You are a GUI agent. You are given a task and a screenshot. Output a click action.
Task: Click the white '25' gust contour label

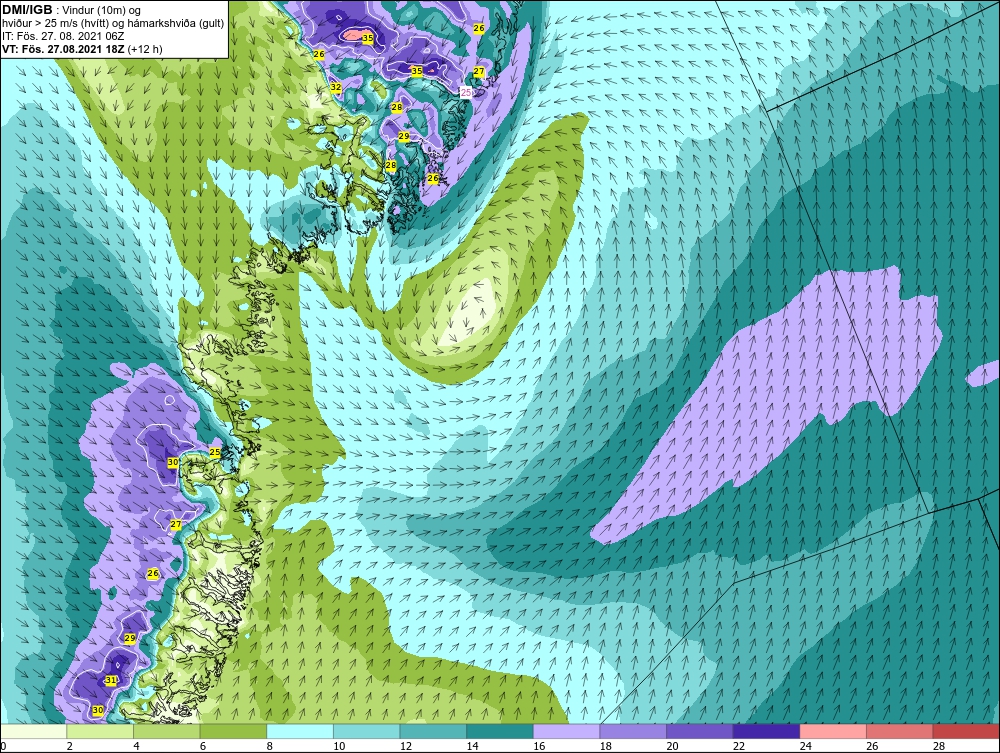pyautogui.click(x=466, y=93)
